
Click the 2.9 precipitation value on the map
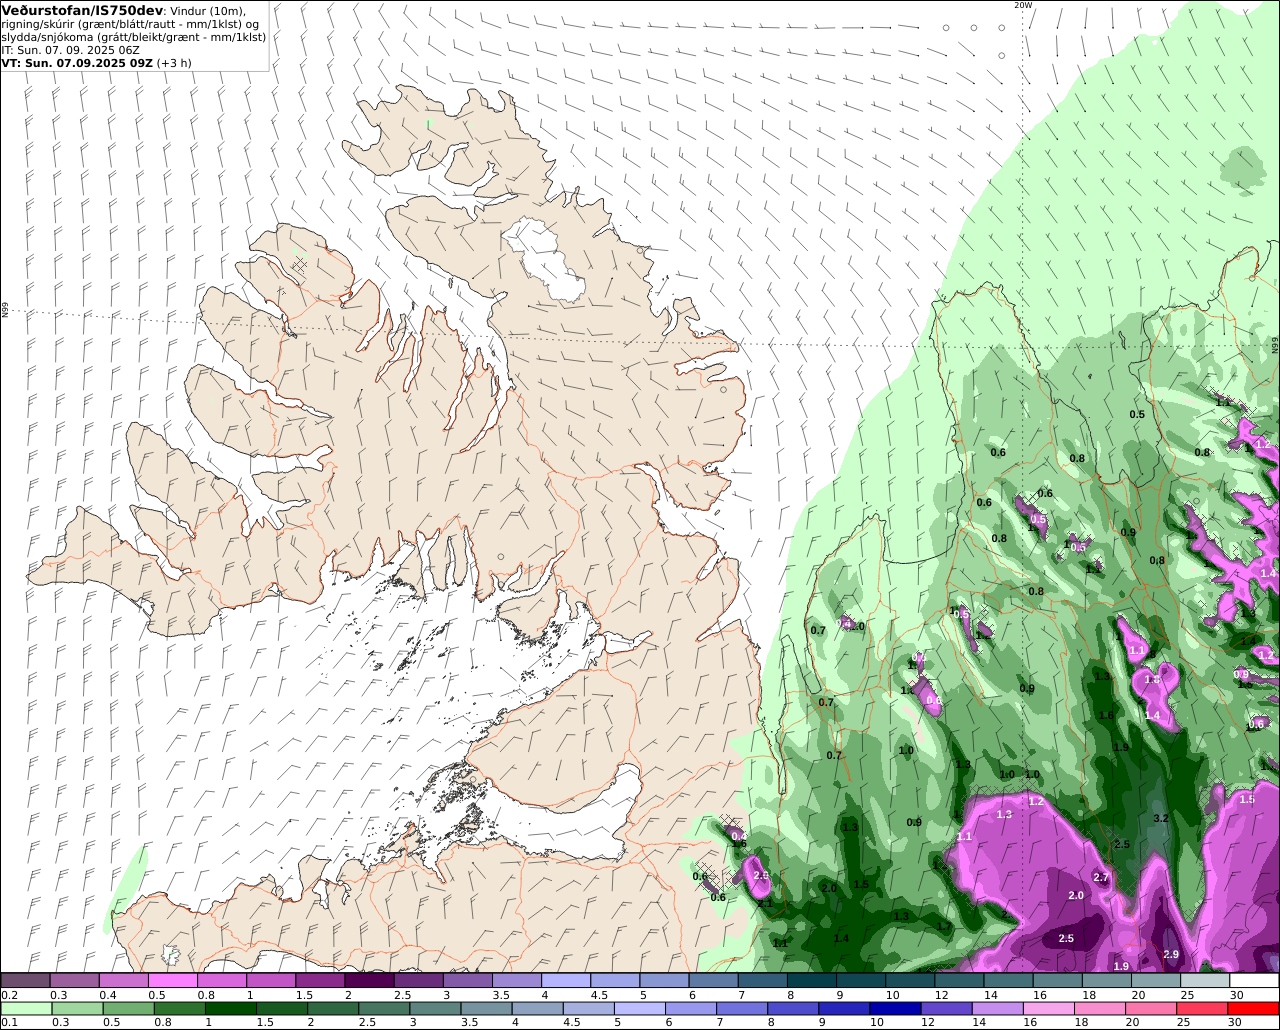[x=1171, y=955]
